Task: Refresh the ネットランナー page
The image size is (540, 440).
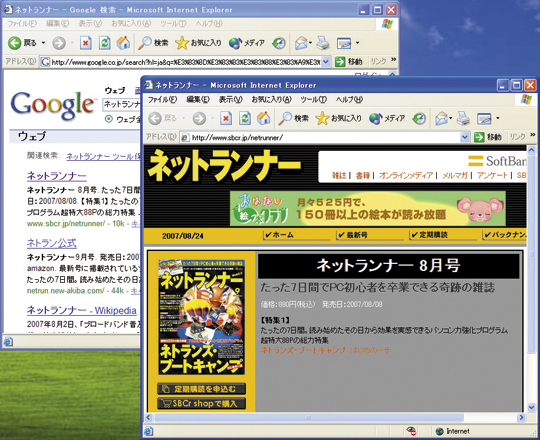Action: 245,118
